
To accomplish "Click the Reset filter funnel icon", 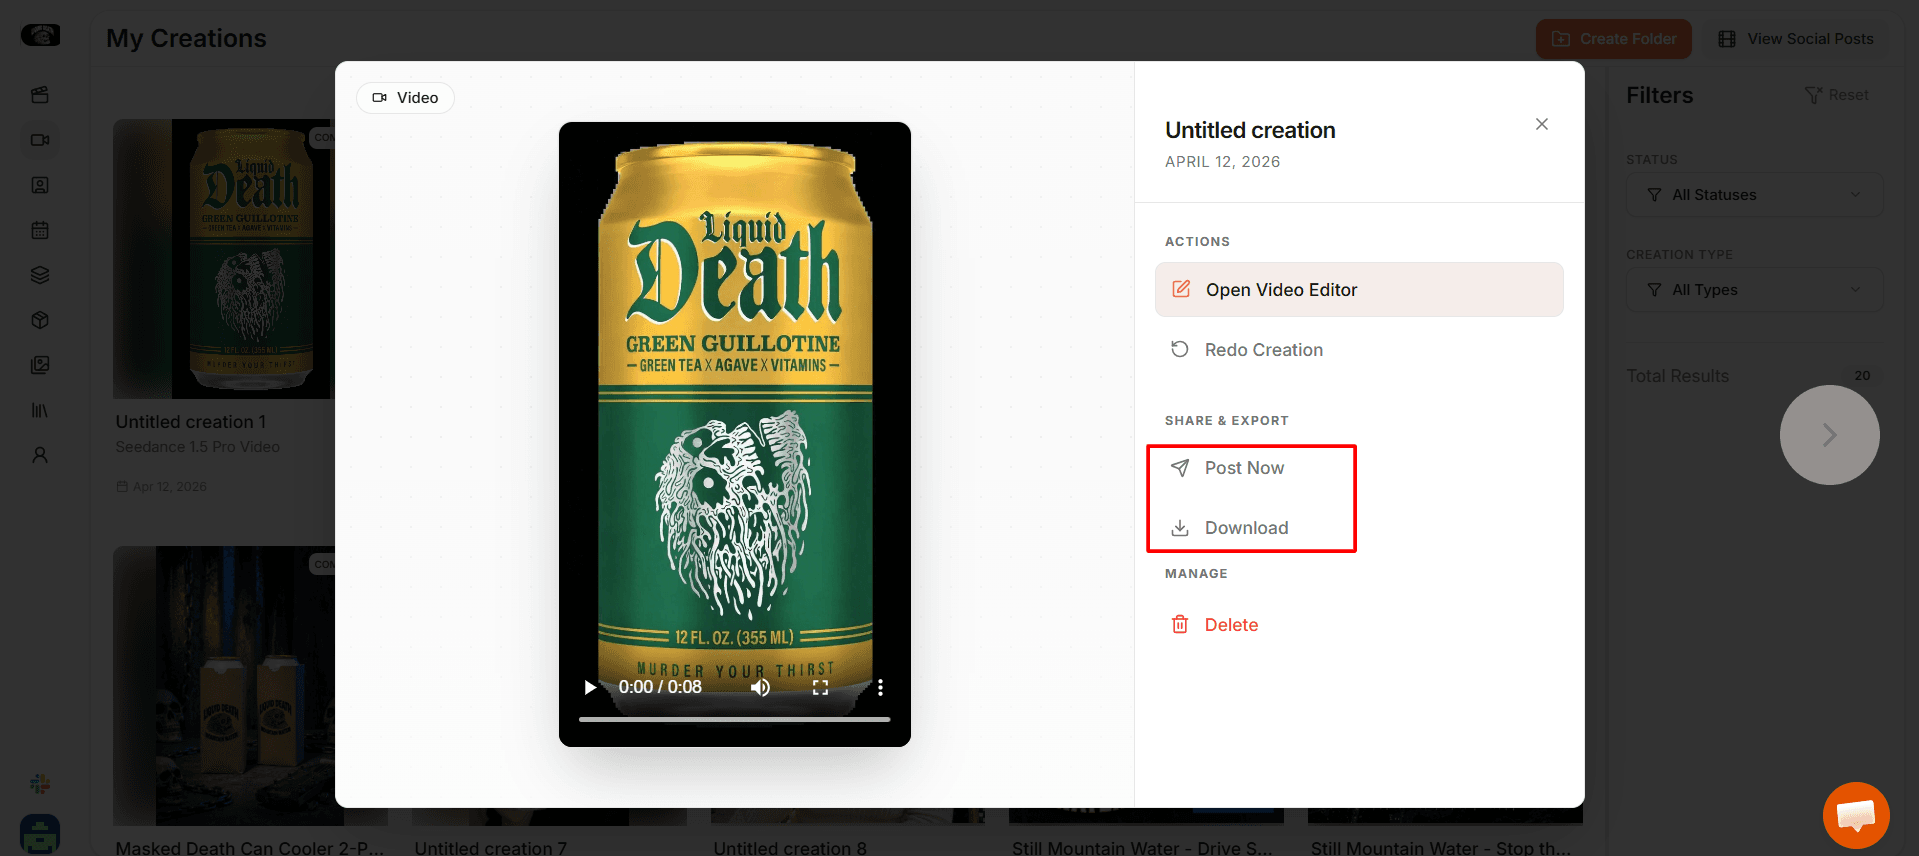I will (1813, 95).
